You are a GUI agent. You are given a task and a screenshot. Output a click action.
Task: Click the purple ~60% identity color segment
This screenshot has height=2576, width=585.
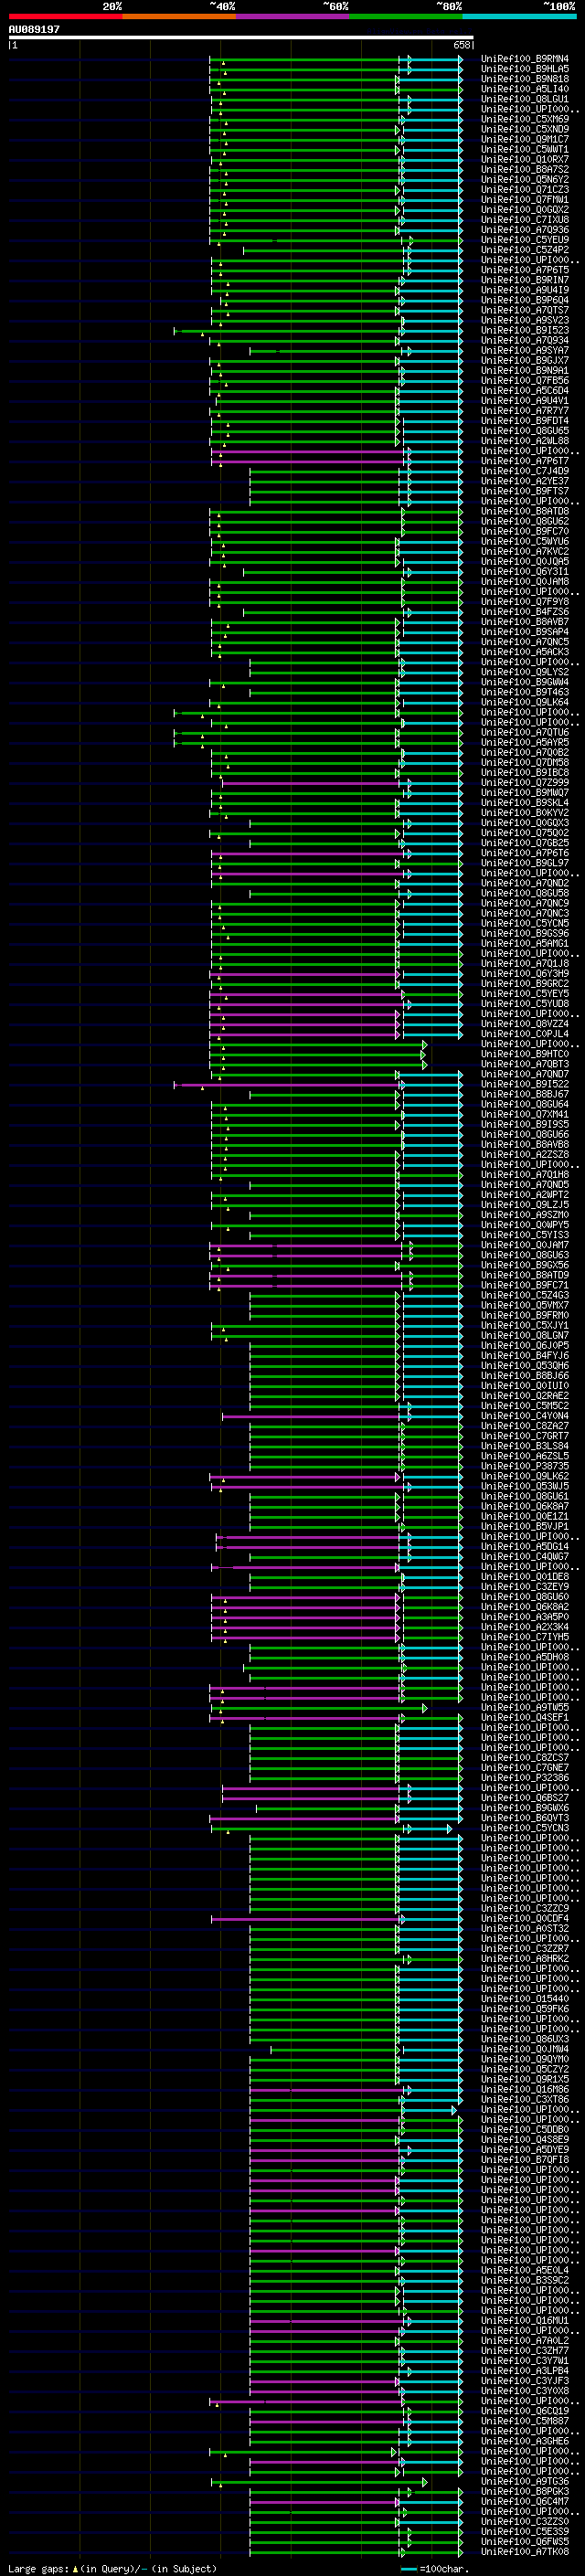click(292, 17)
